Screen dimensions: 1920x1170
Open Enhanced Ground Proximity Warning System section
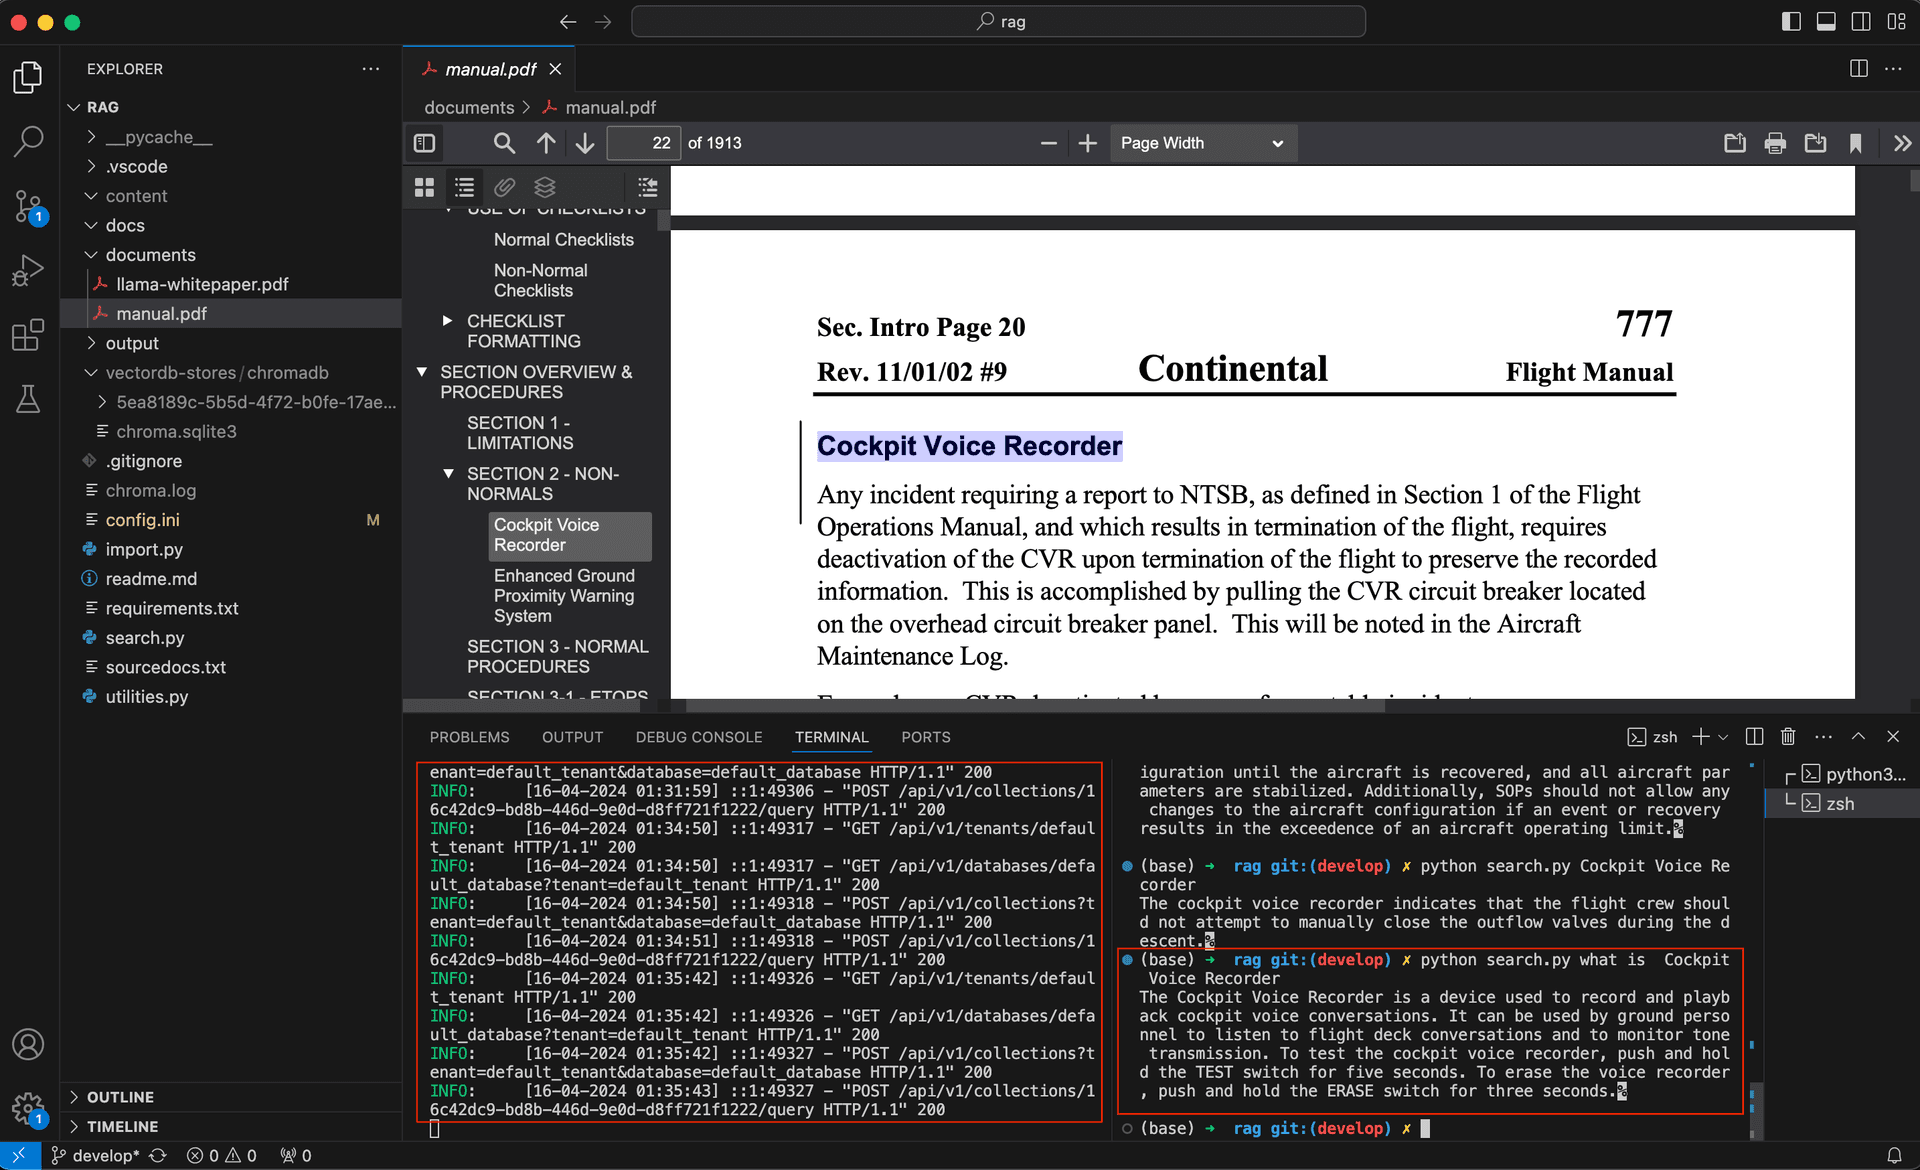tap(564, 596)
